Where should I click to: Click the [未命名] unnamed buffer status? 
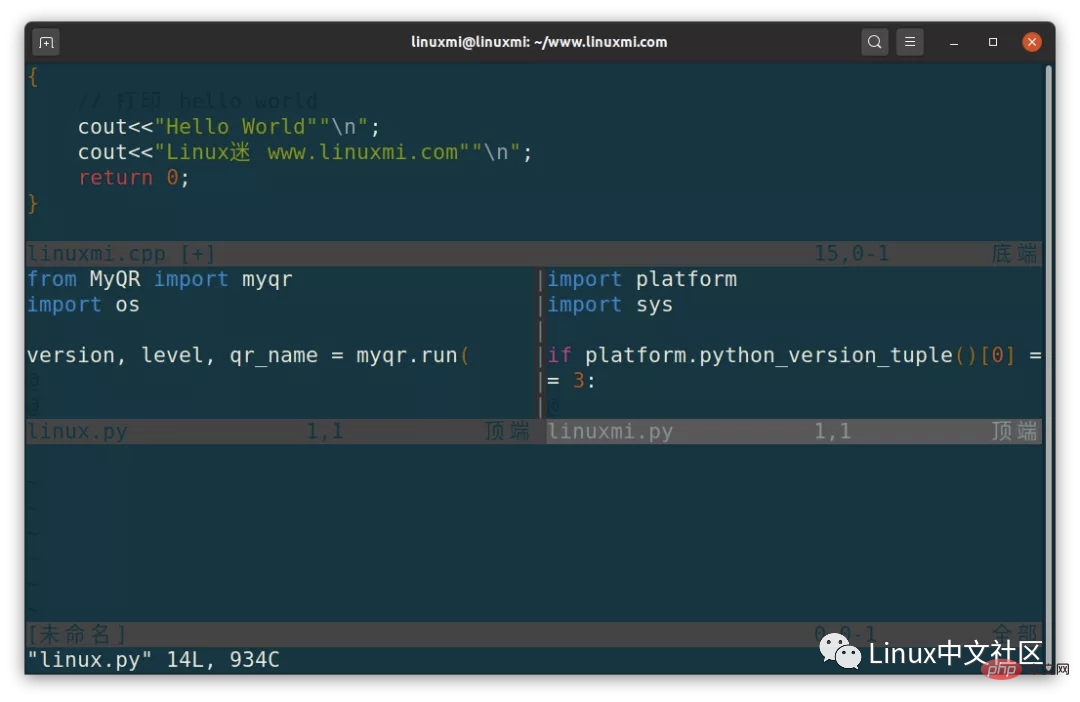(76, 634)
